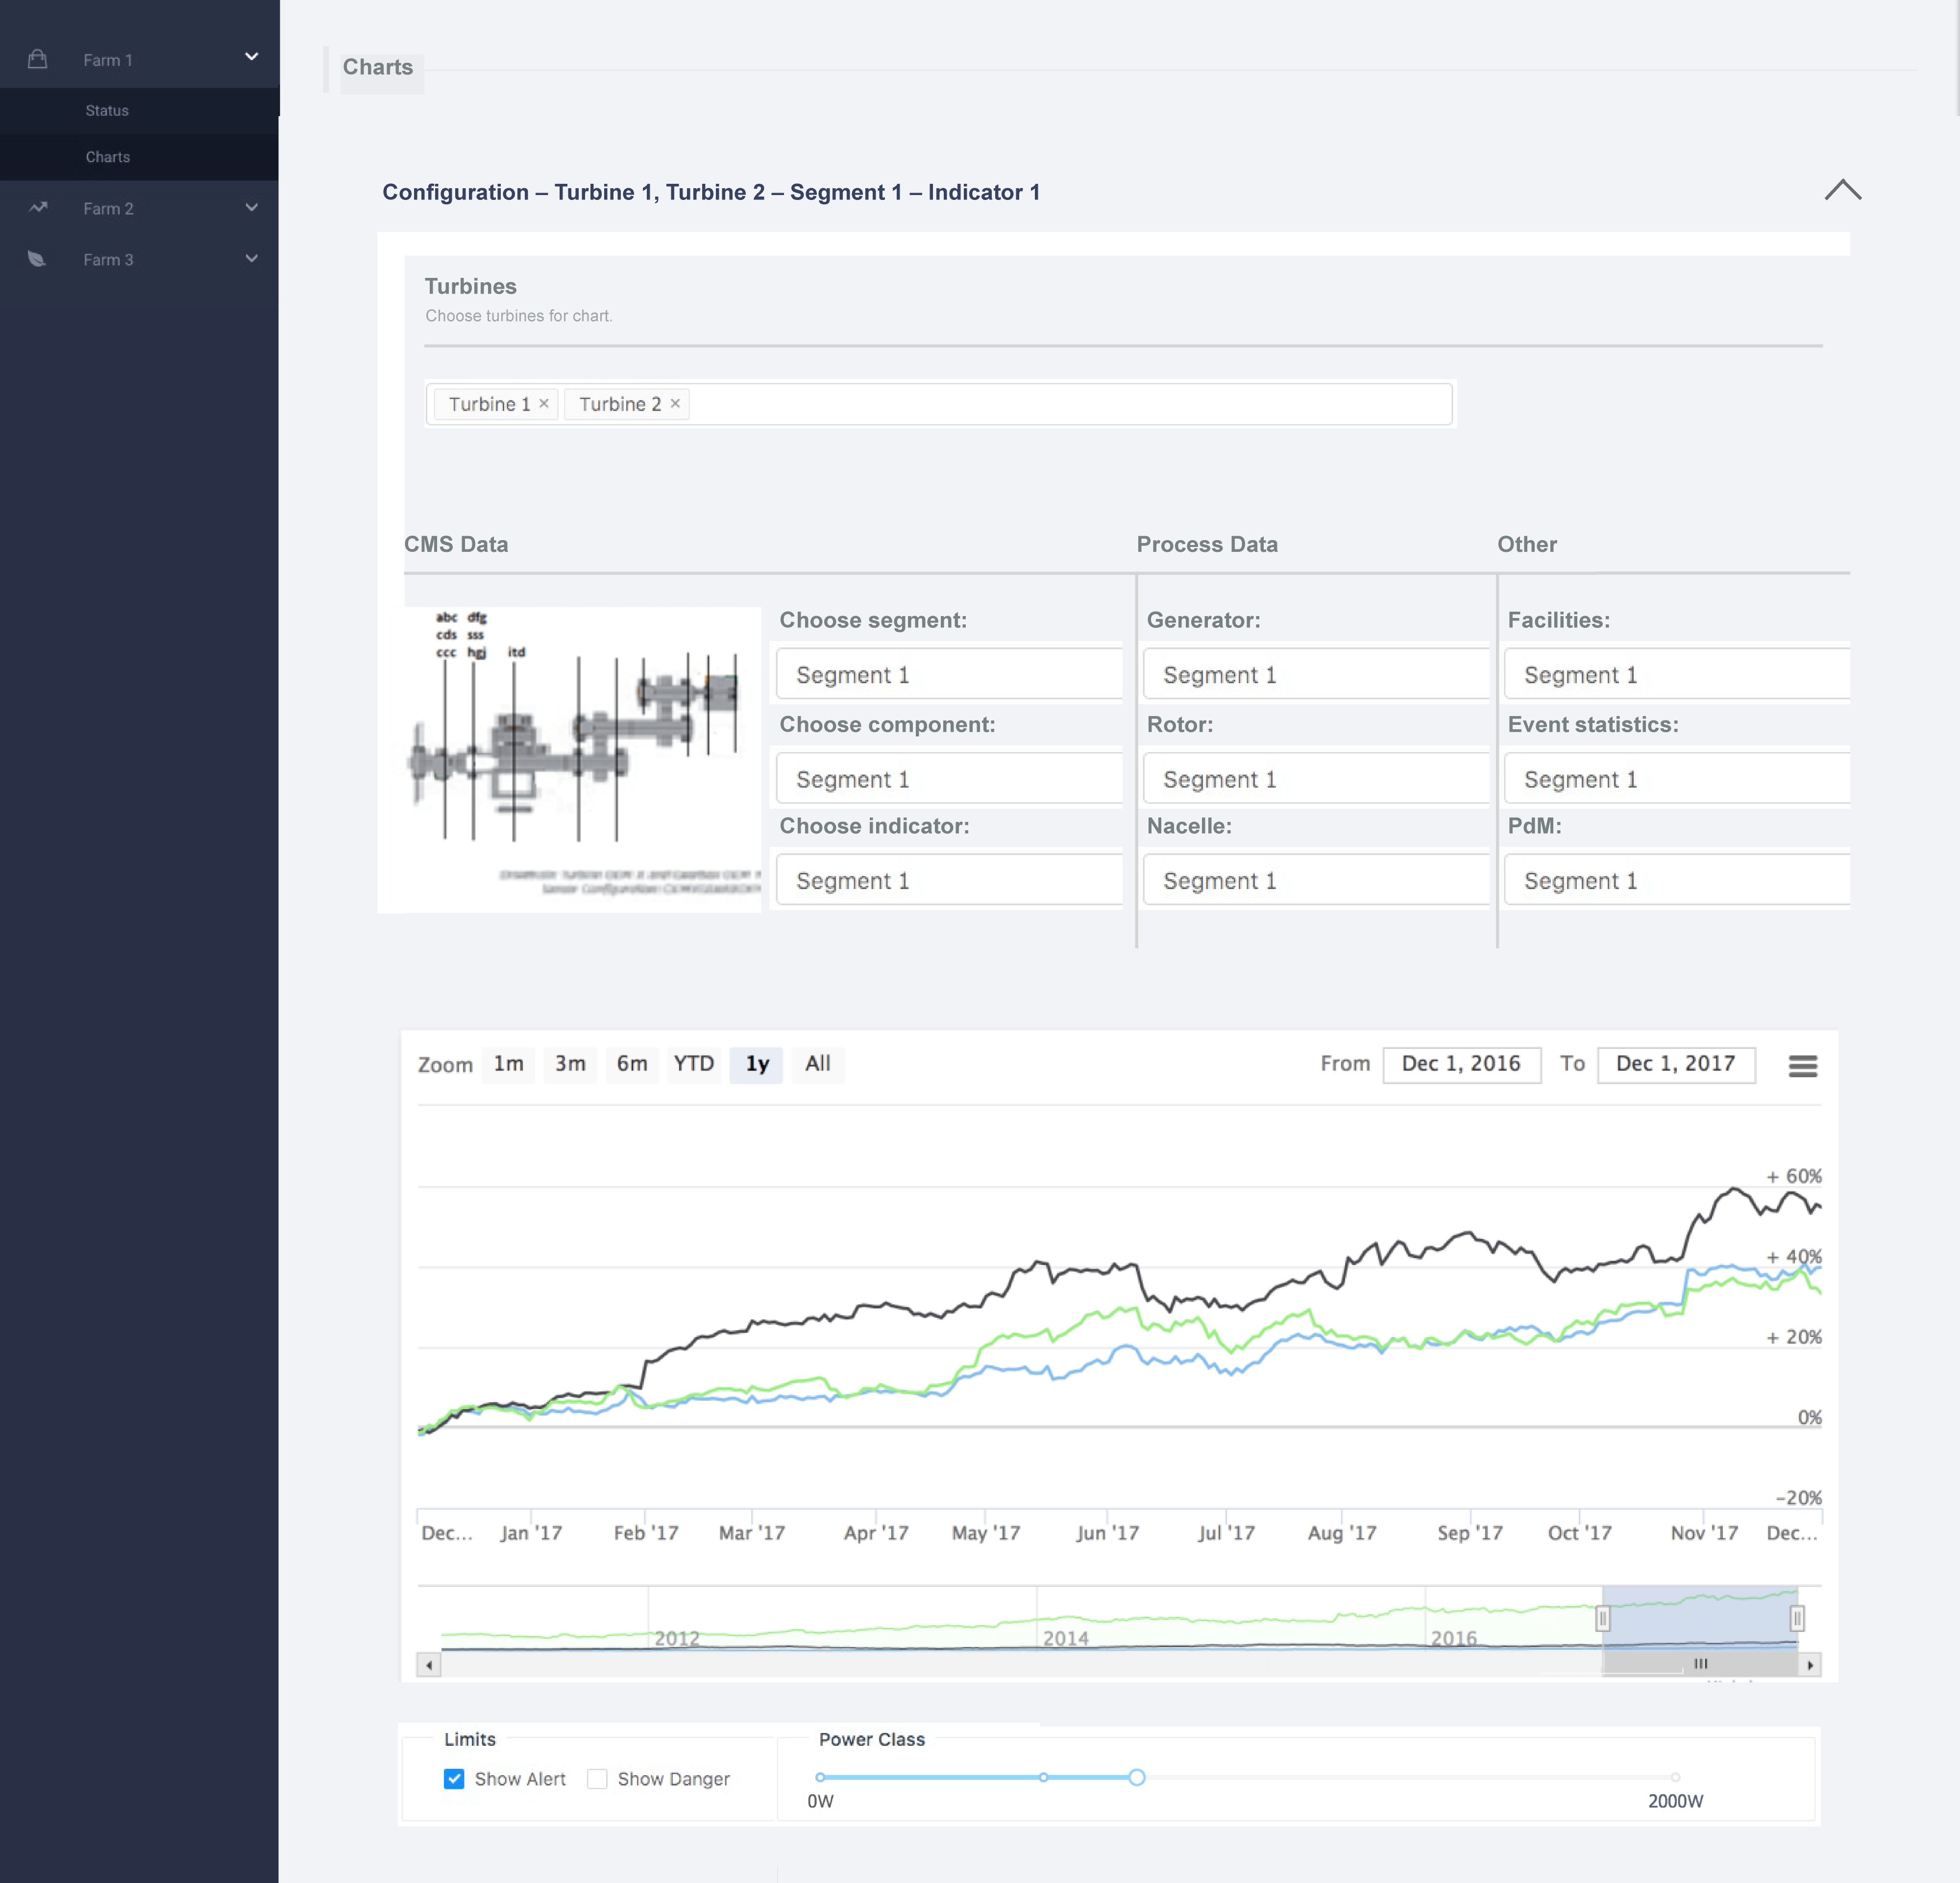Screen dimensions: 1960x1883
Task: Click the Power Class slider handle
Action: pyautogui.click(x=1137, y=1777)
